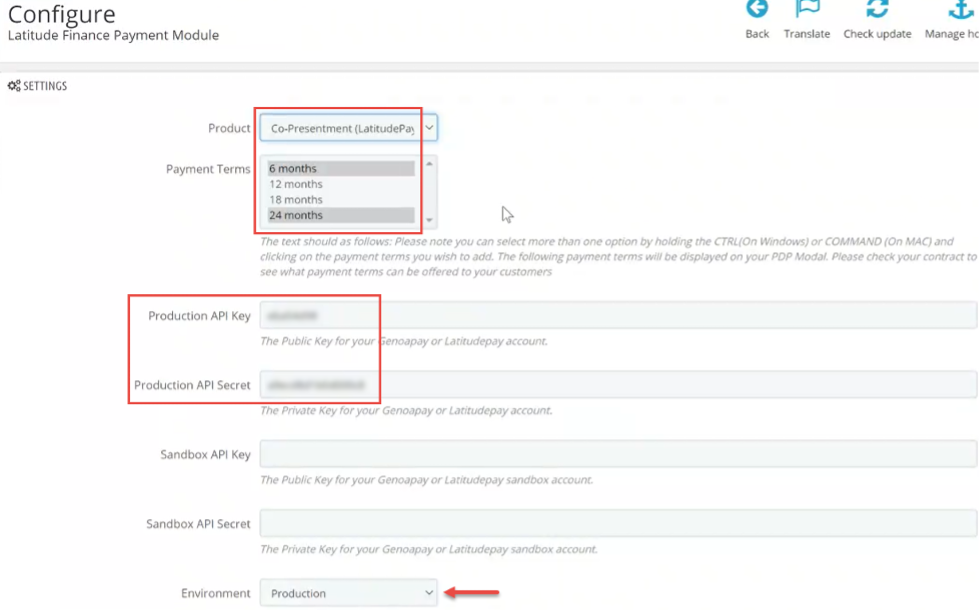Click the Environment label

coord(216,593)
